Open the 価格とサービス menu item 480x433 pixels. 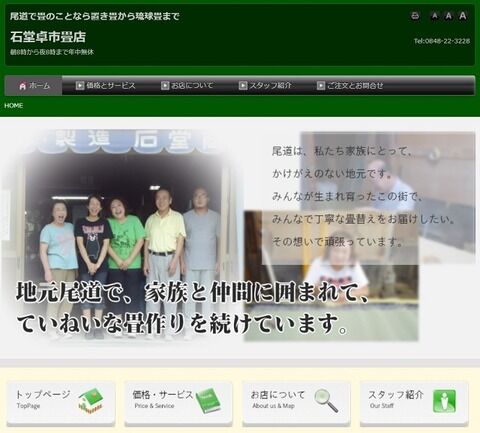click(x=106, y=86)
